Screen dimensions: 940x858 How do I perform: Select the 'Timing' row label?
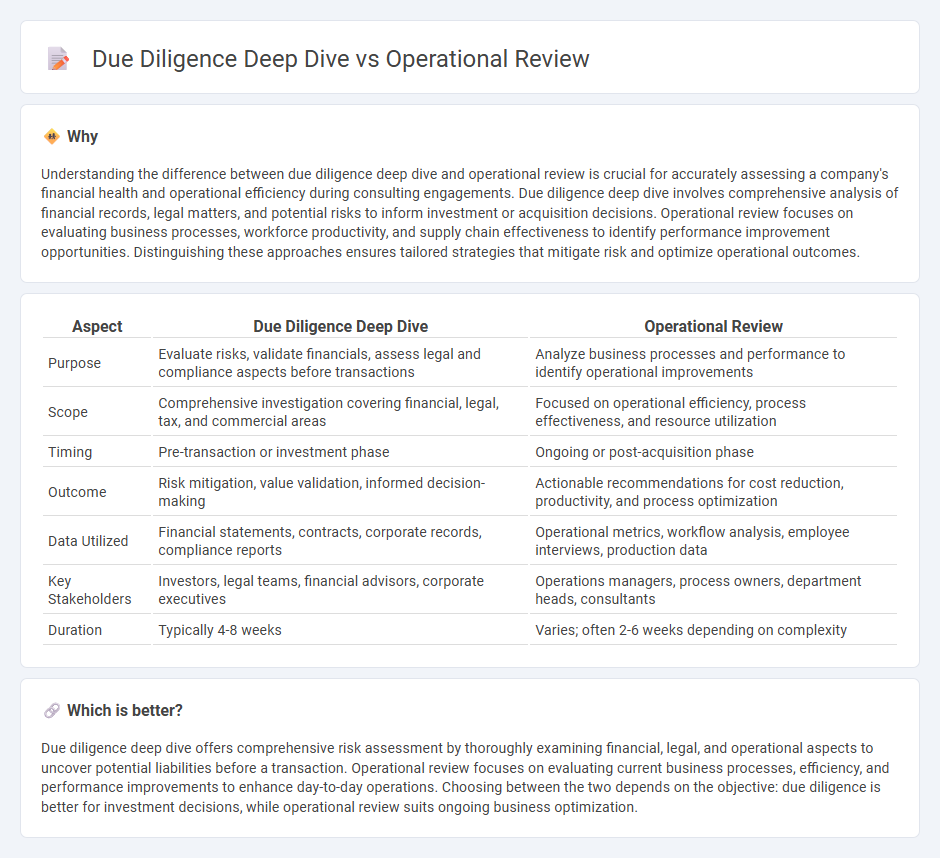pyautogui.click(x=70, y=452)
